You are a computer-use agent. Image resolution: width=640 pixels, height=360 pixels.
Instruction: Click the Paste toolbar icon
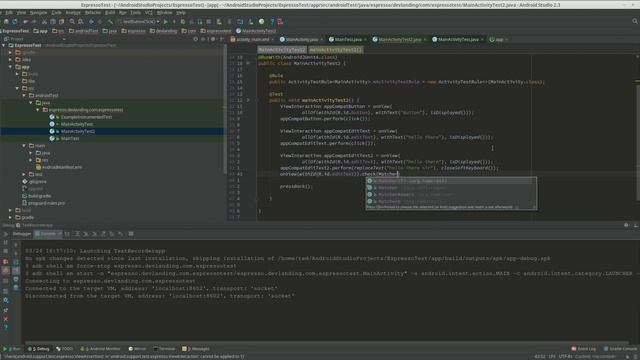click(61, 22)
